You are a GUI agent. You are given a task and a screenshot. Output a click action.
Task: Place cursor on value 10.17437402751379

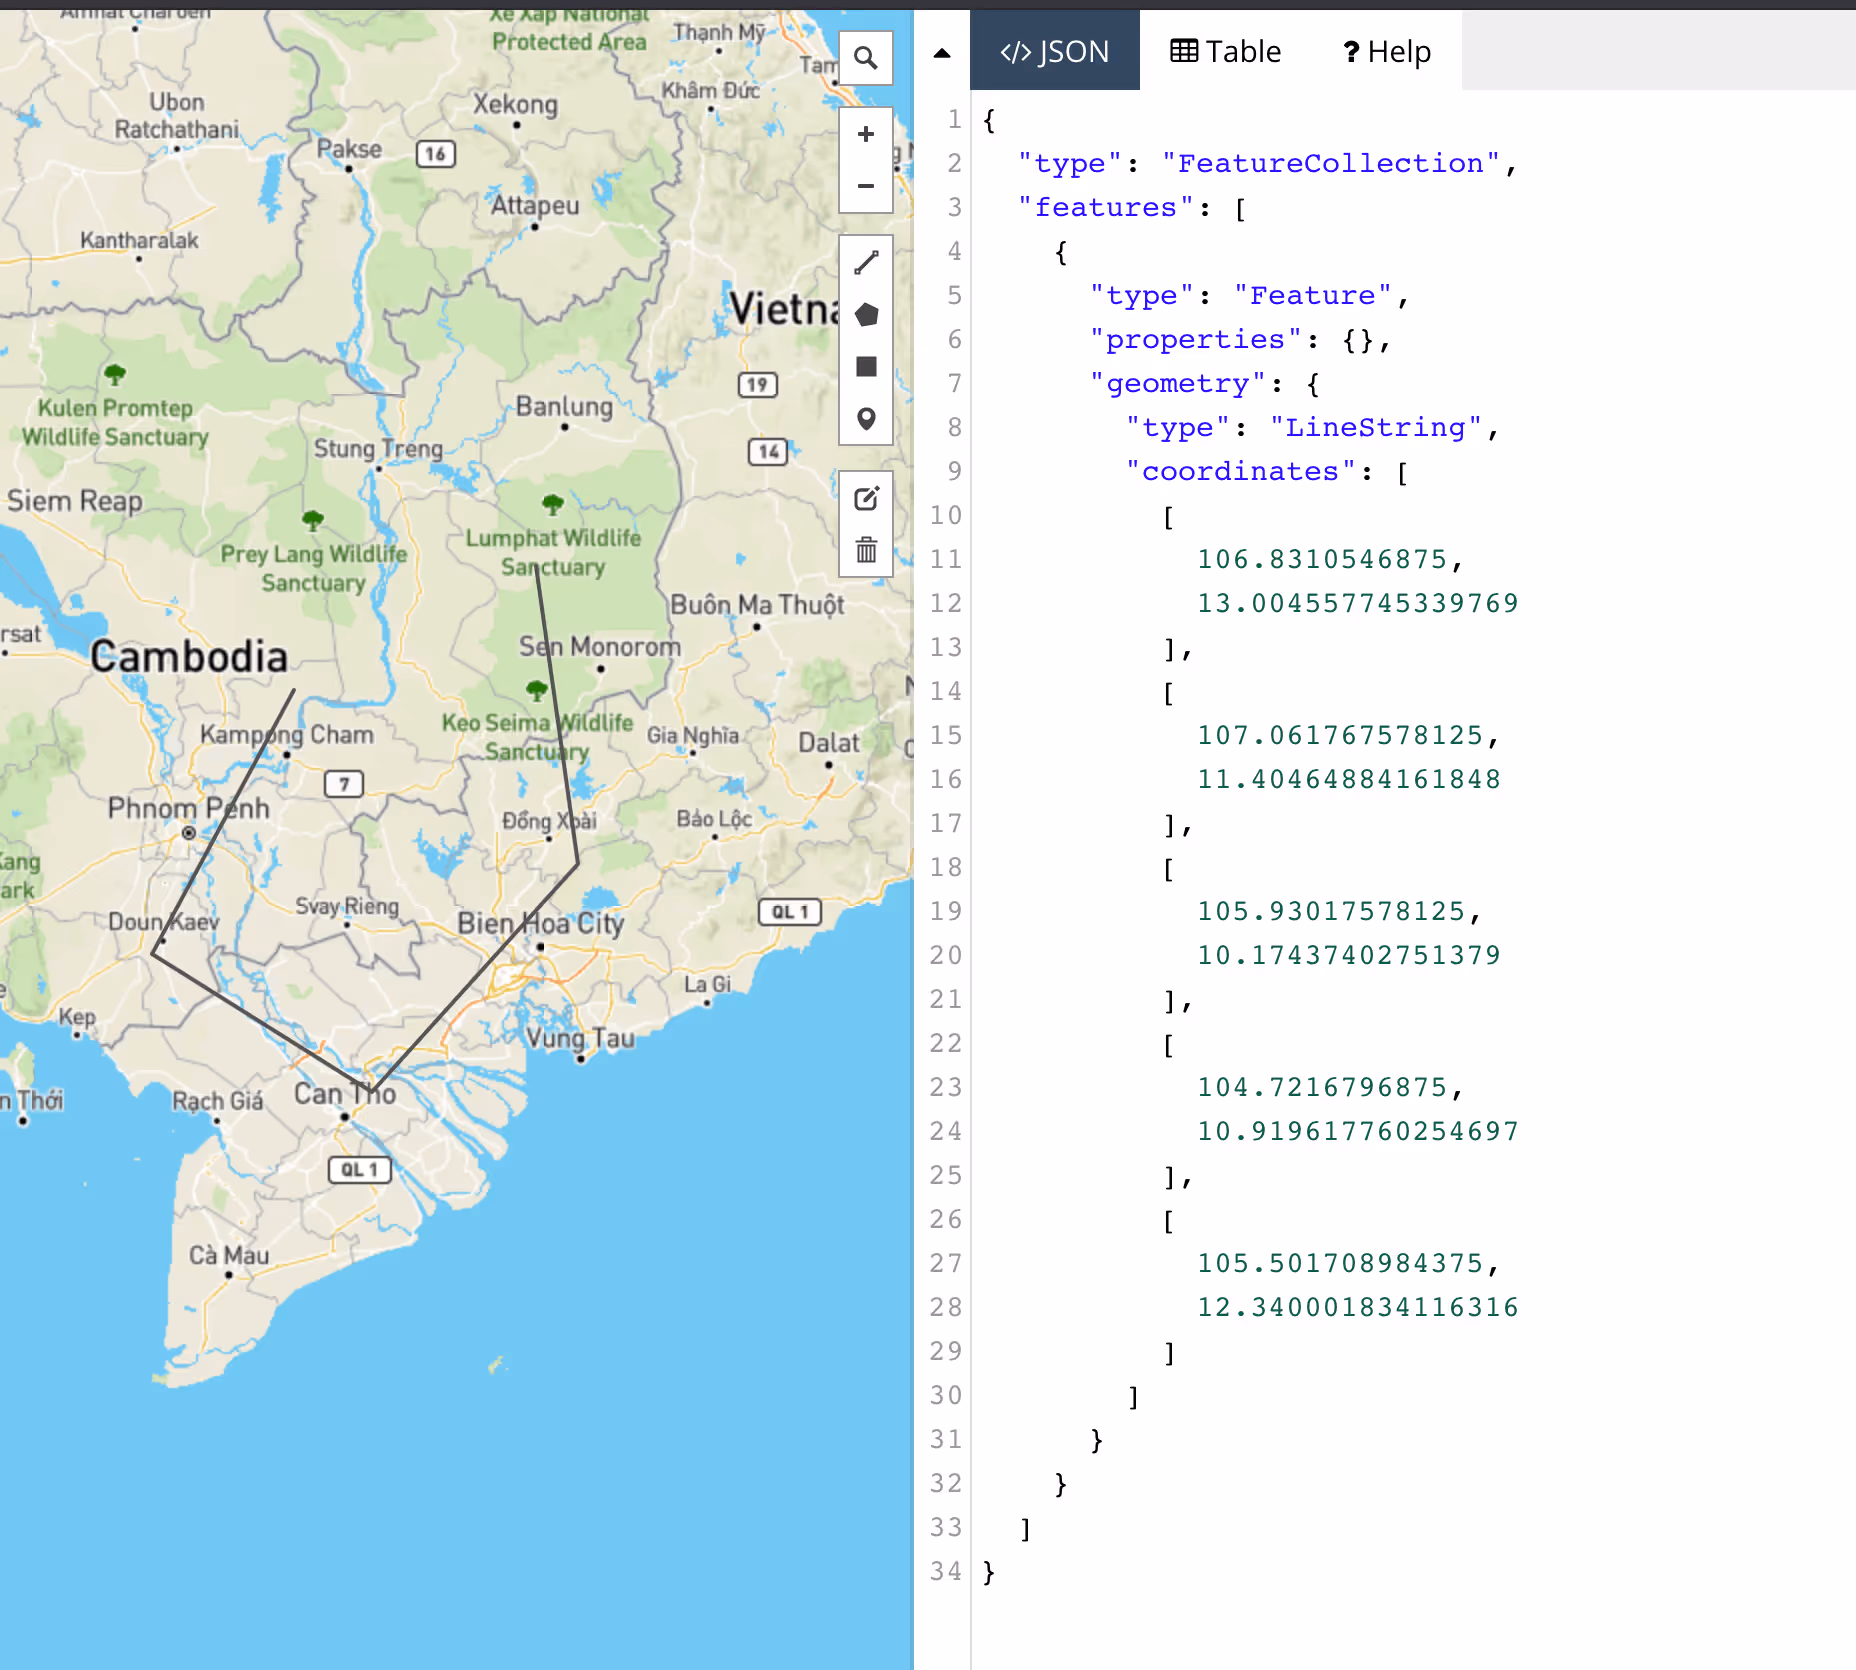click(1349, 955)
